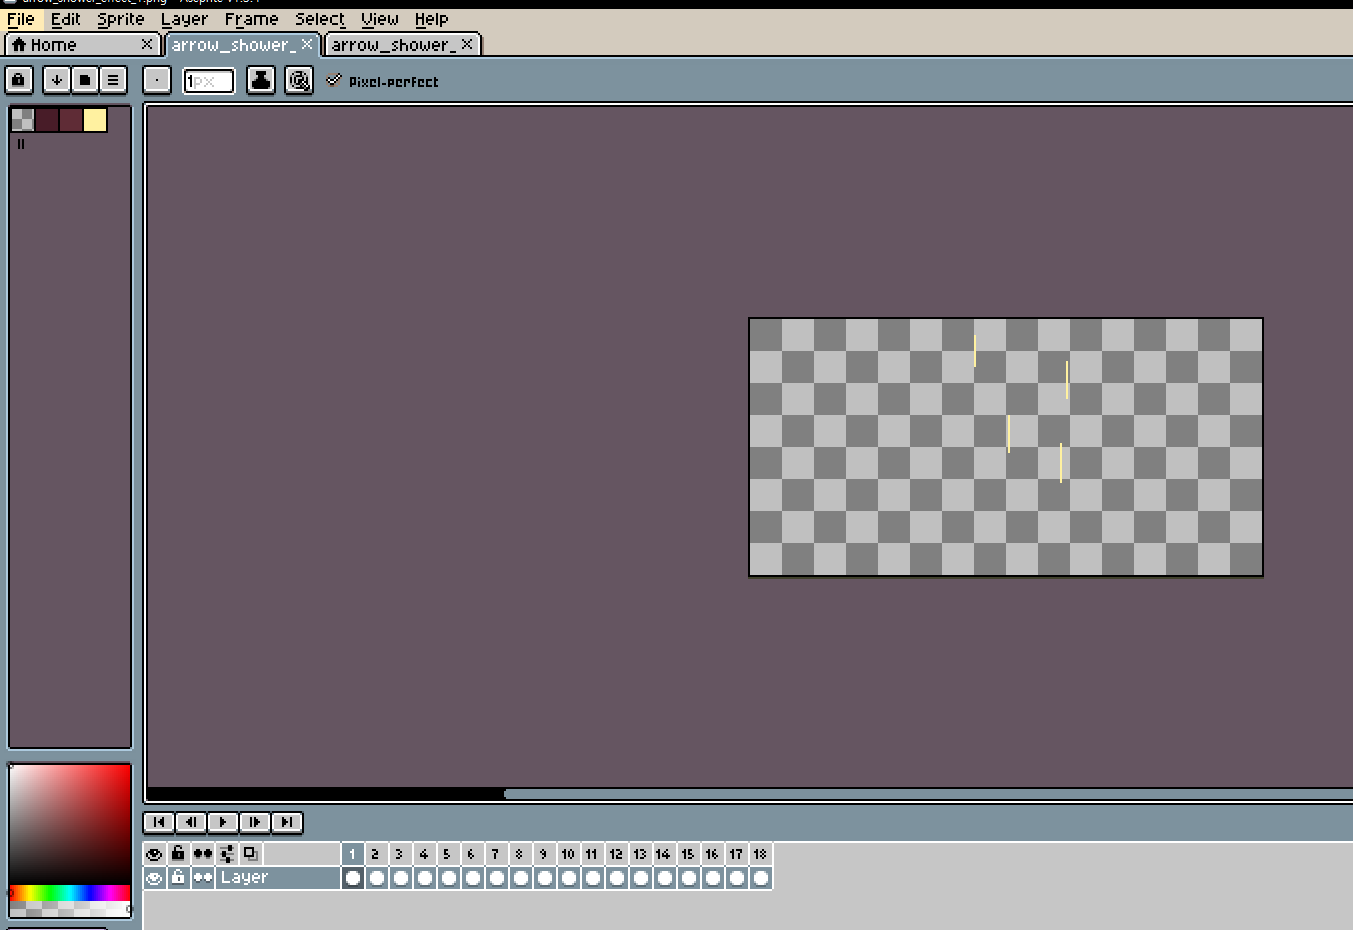Lock the Layer layer with padlock icon
This screenshot has height=930, width=1353.
click(178, 878)
